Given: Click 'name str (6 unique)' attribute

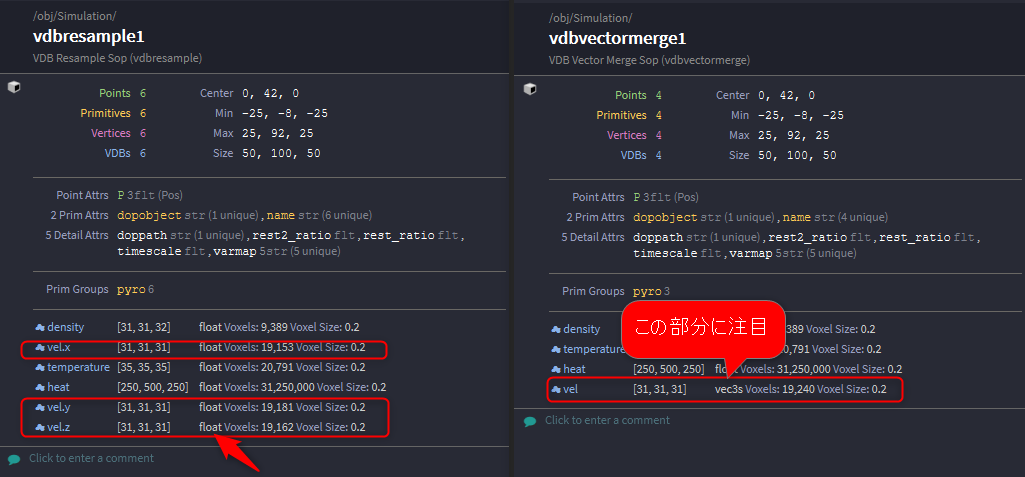Looking at the screenshot, I should pos(320,216).
